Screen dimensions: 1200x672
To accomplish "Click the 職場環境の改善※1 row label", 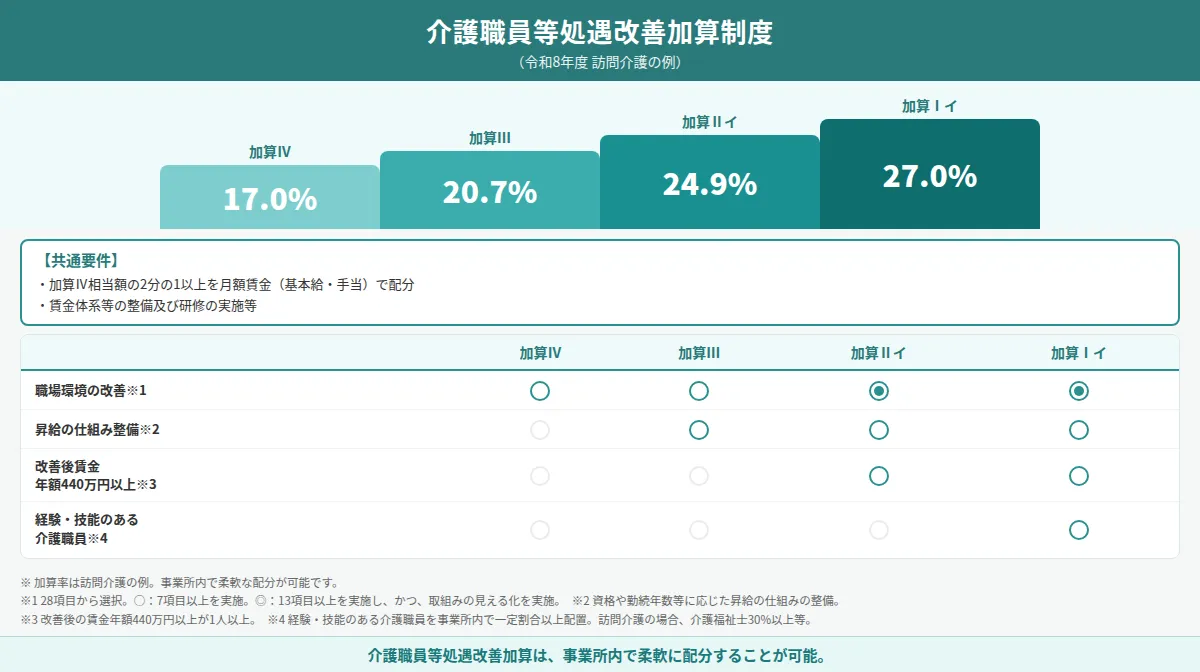I will point(90,391).
